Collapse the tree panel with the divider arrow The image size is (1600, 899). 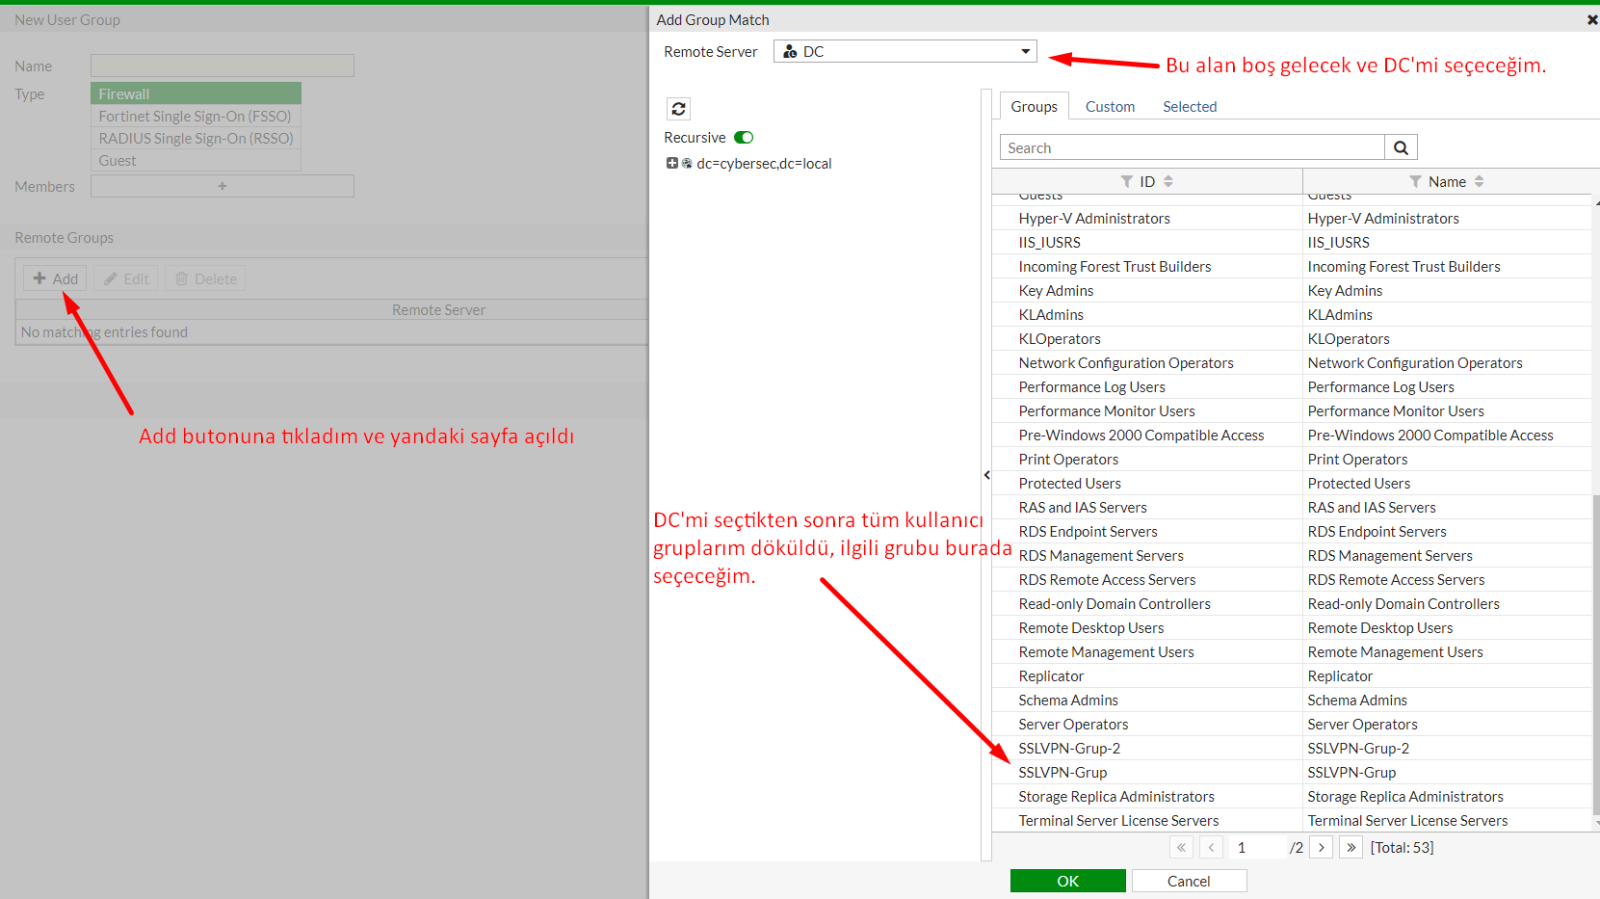coord(987,476)
